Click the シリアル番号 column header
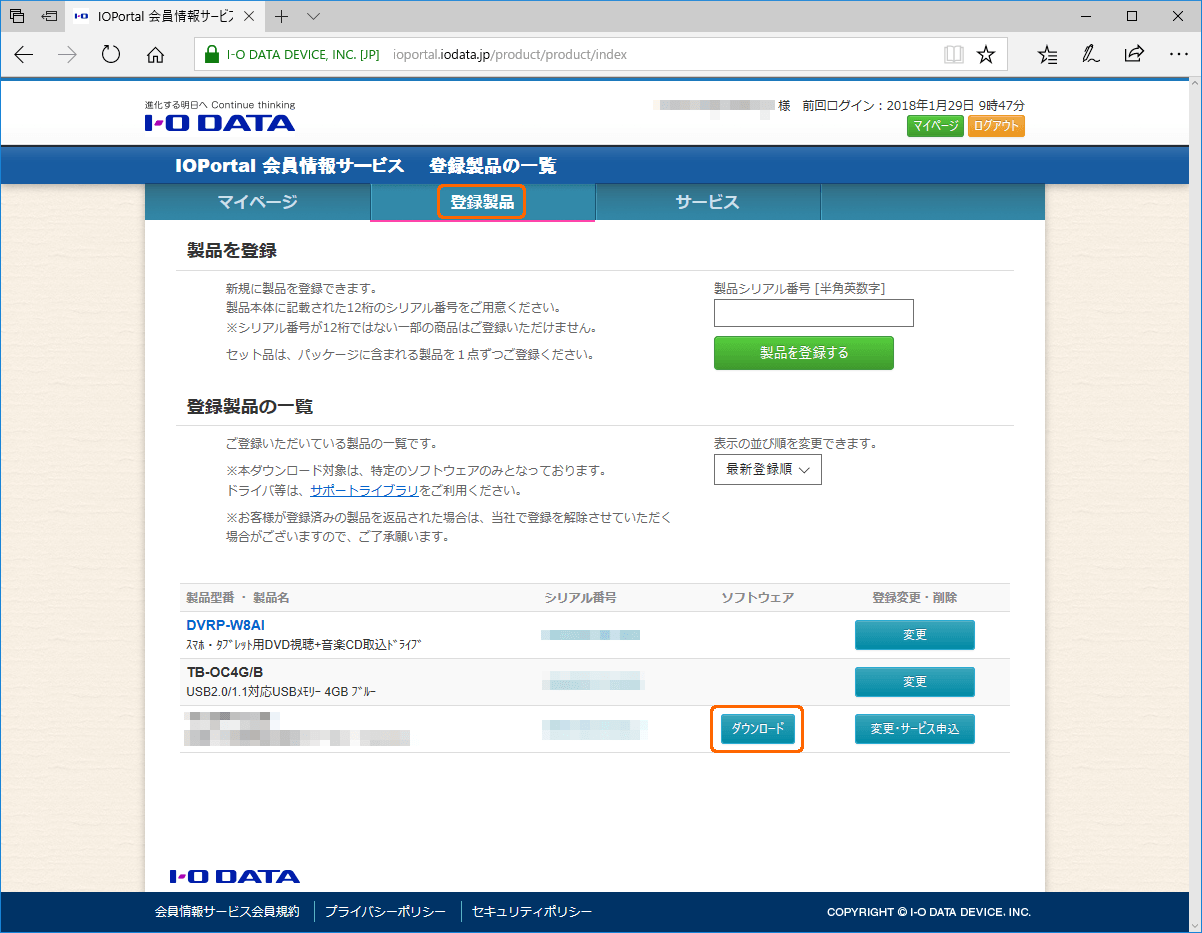This screenshot has height=933, width=1202. [x=580, y=598]
